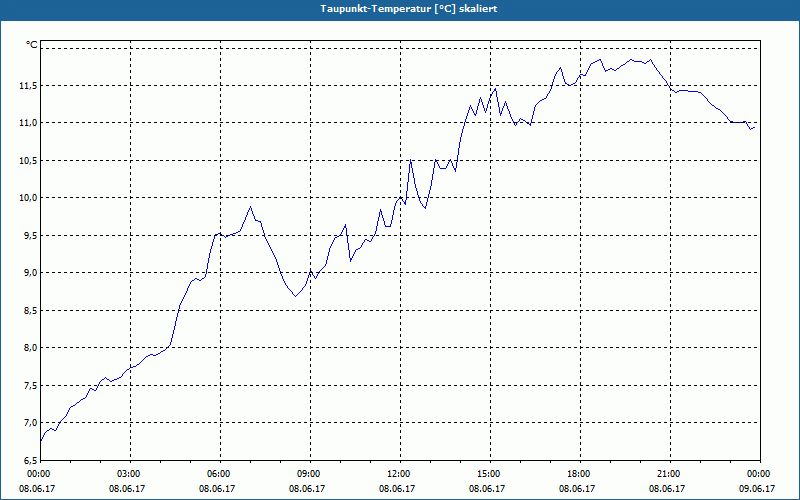Click the 21:00 time label
The height and width of the screenshot is (500, 800).
tap(670, 474)
